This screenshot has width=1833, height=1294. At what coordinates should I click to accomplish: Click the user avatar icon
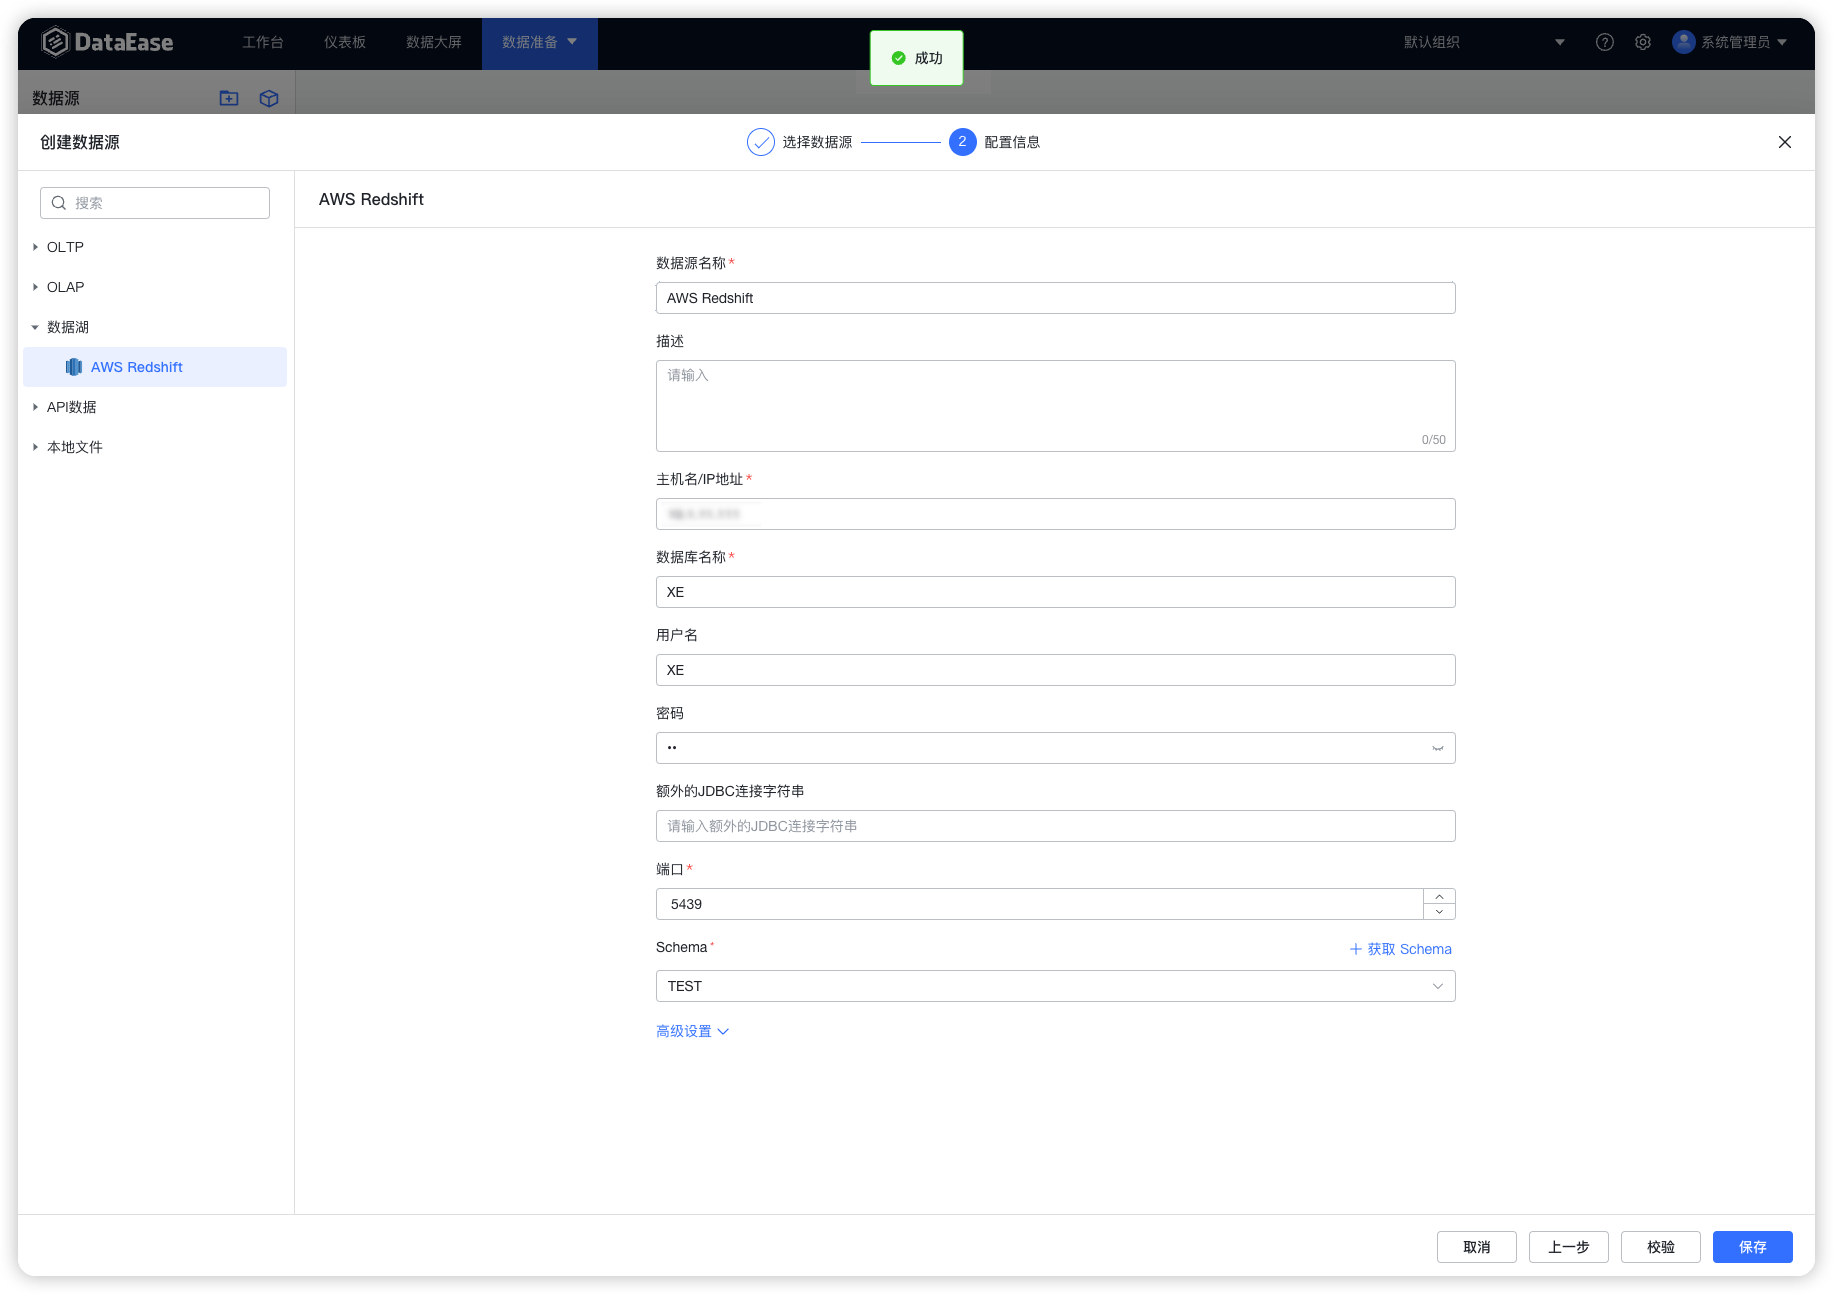[x=1683, y=42]
